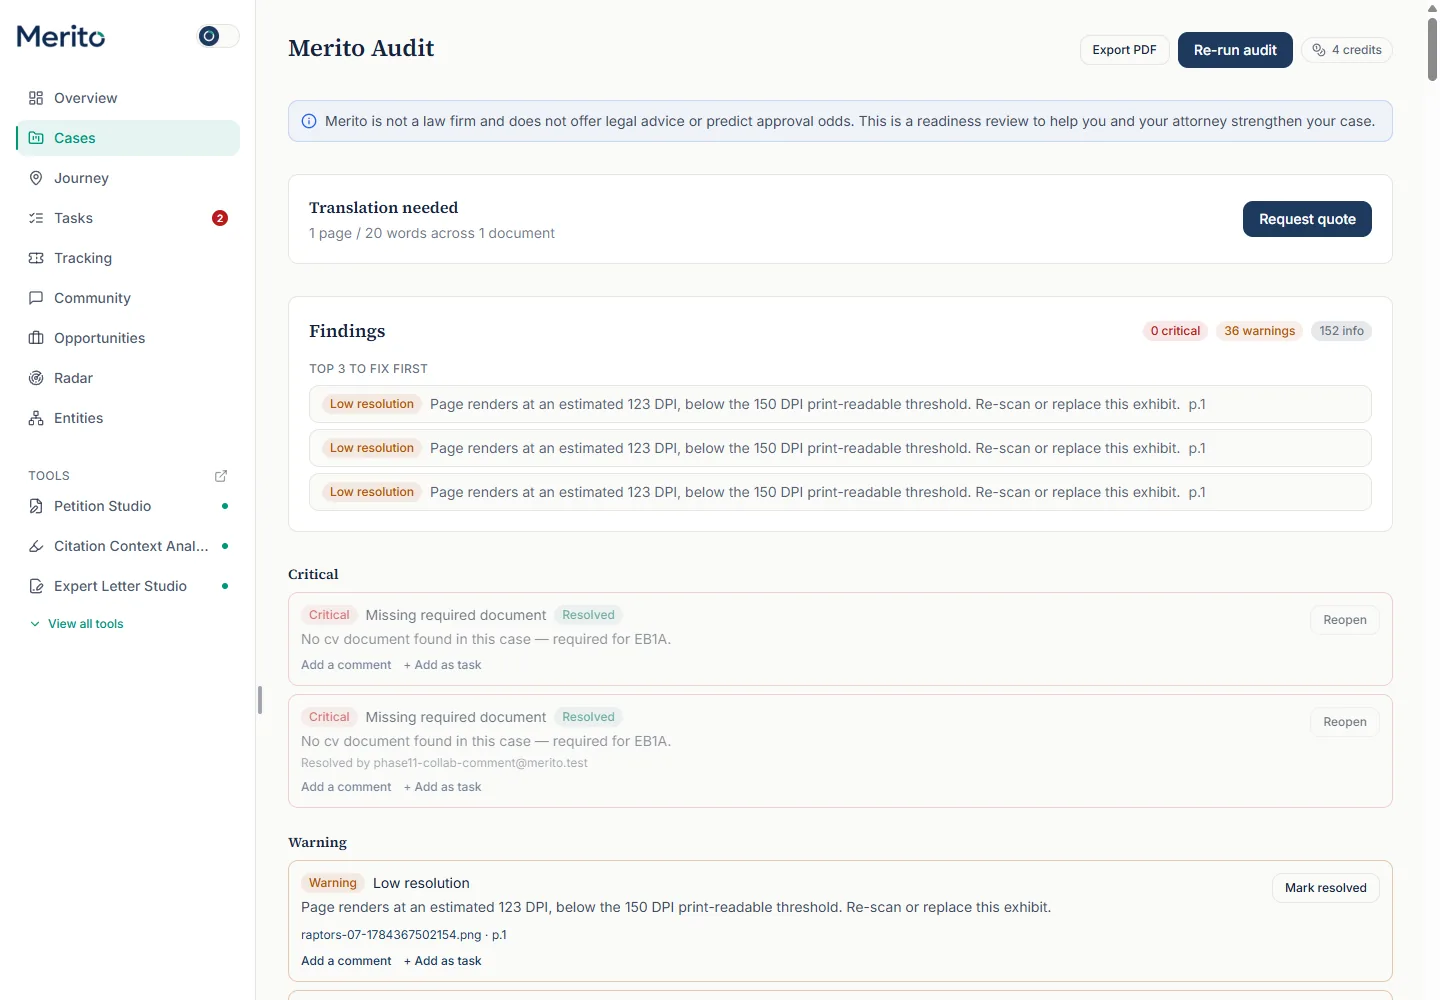Click the Merito logo
The width and height of the screenshot is (1440, 1000).
click(61, 37)
